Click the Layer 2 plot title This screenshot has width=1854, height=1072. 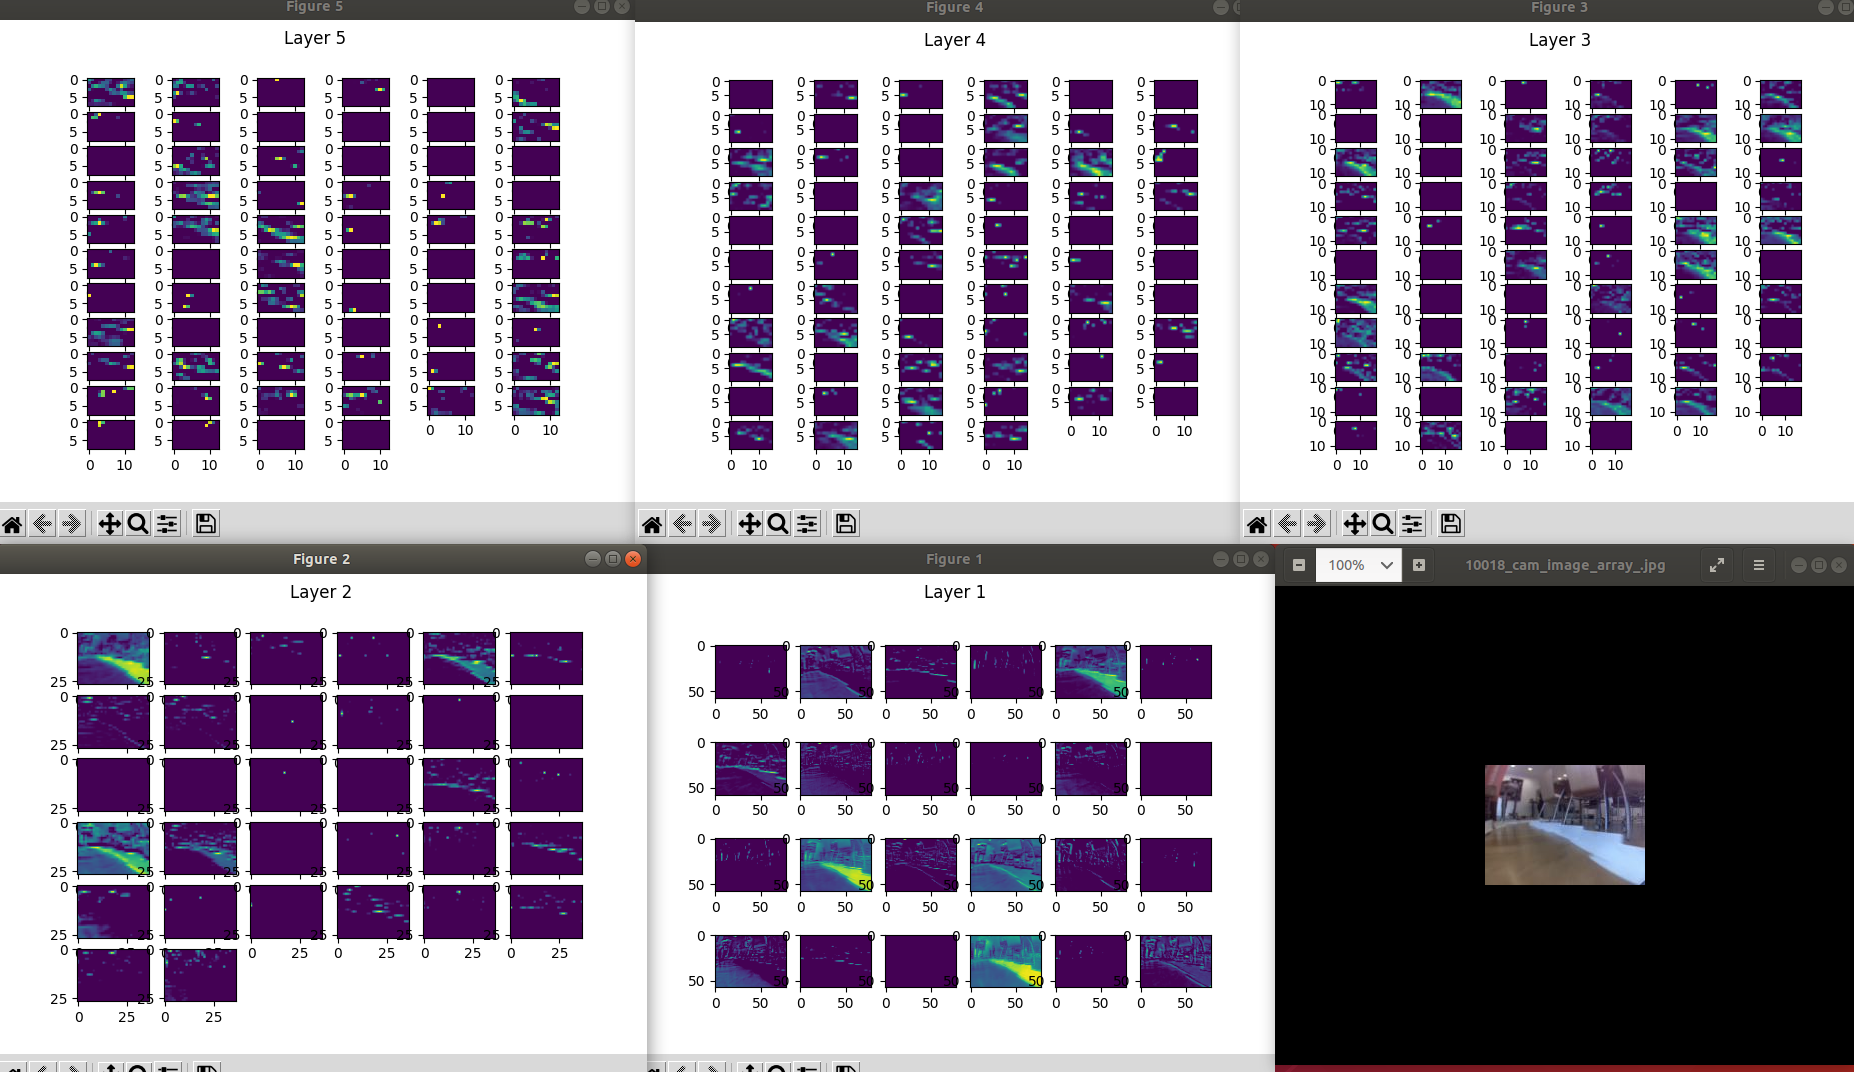coord(321,592)
